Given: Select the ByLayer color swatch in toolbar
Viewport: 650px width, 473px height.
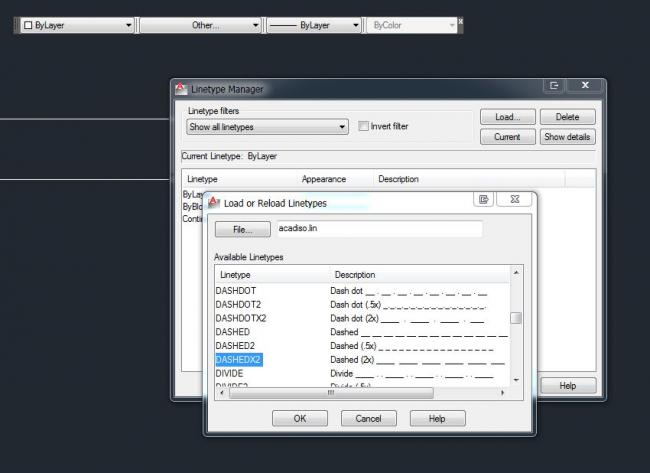Looking at the screenshot, I should (28, 25).
